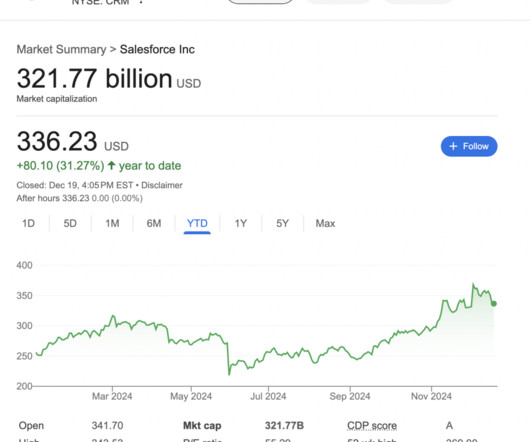Viewport: 530px width, 442px height.
Task: Click the CDP score label
Action: 372,425
